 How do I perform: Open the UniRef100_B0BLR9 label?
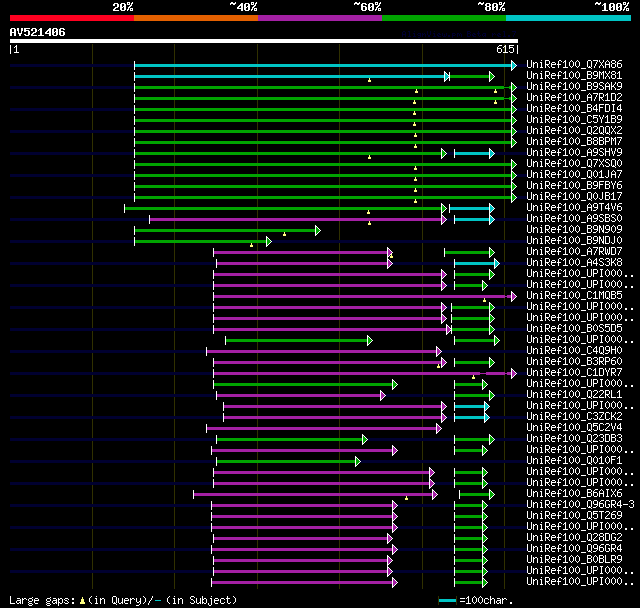pos(574,560)
